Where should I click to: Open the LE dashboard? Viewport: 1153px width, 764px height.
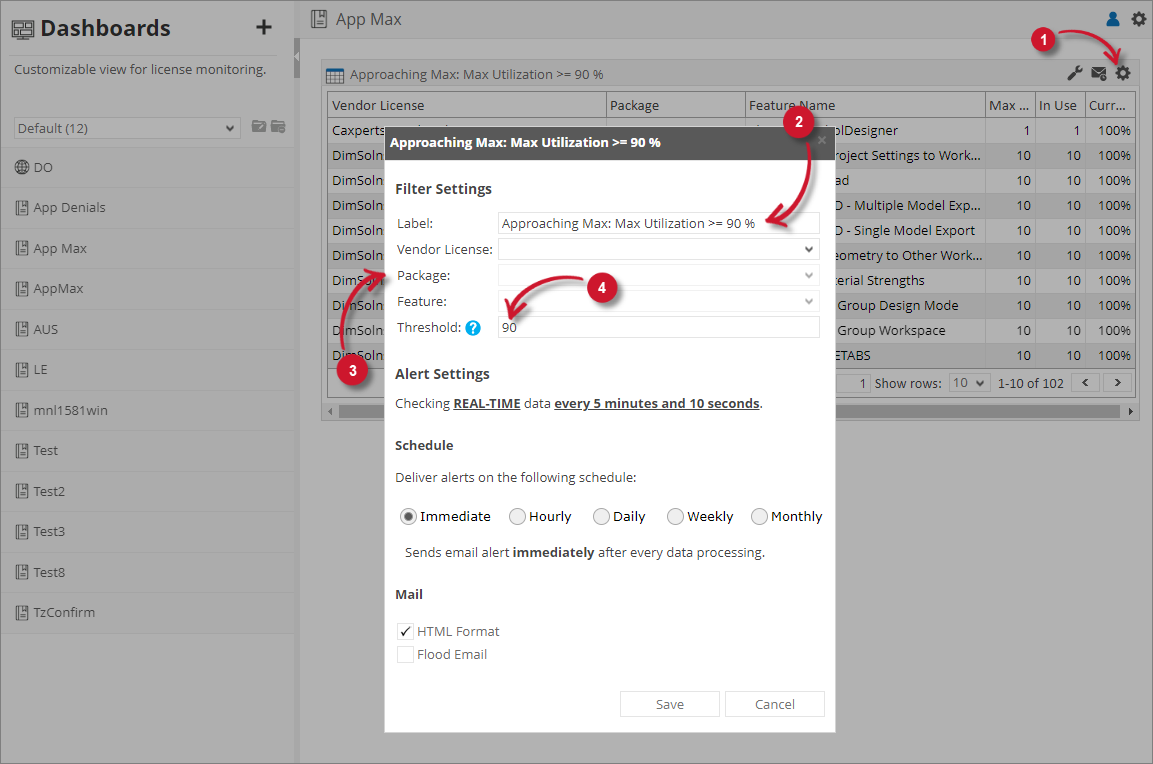(147, 370)
